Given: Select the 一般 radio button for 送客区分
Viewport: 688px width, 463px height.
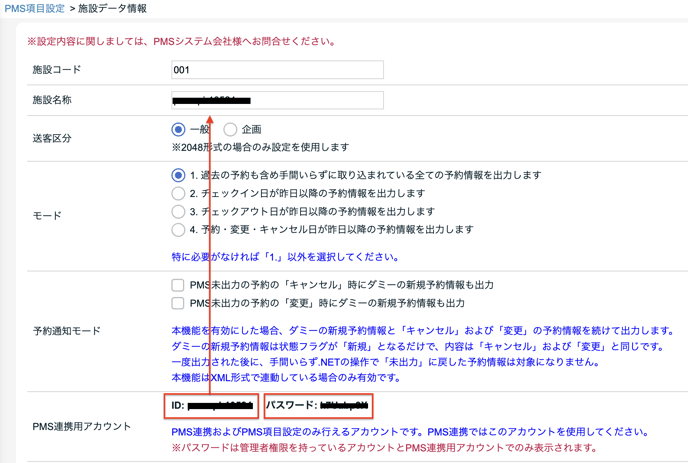Looking at the screenshot, I should tap(178, 130).
